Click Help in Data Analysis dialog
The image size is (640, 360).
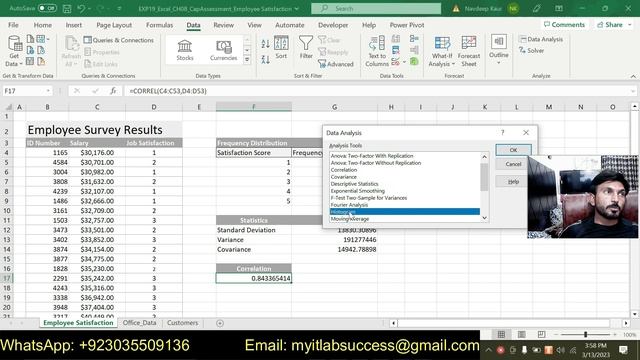(x=513, y=182)
